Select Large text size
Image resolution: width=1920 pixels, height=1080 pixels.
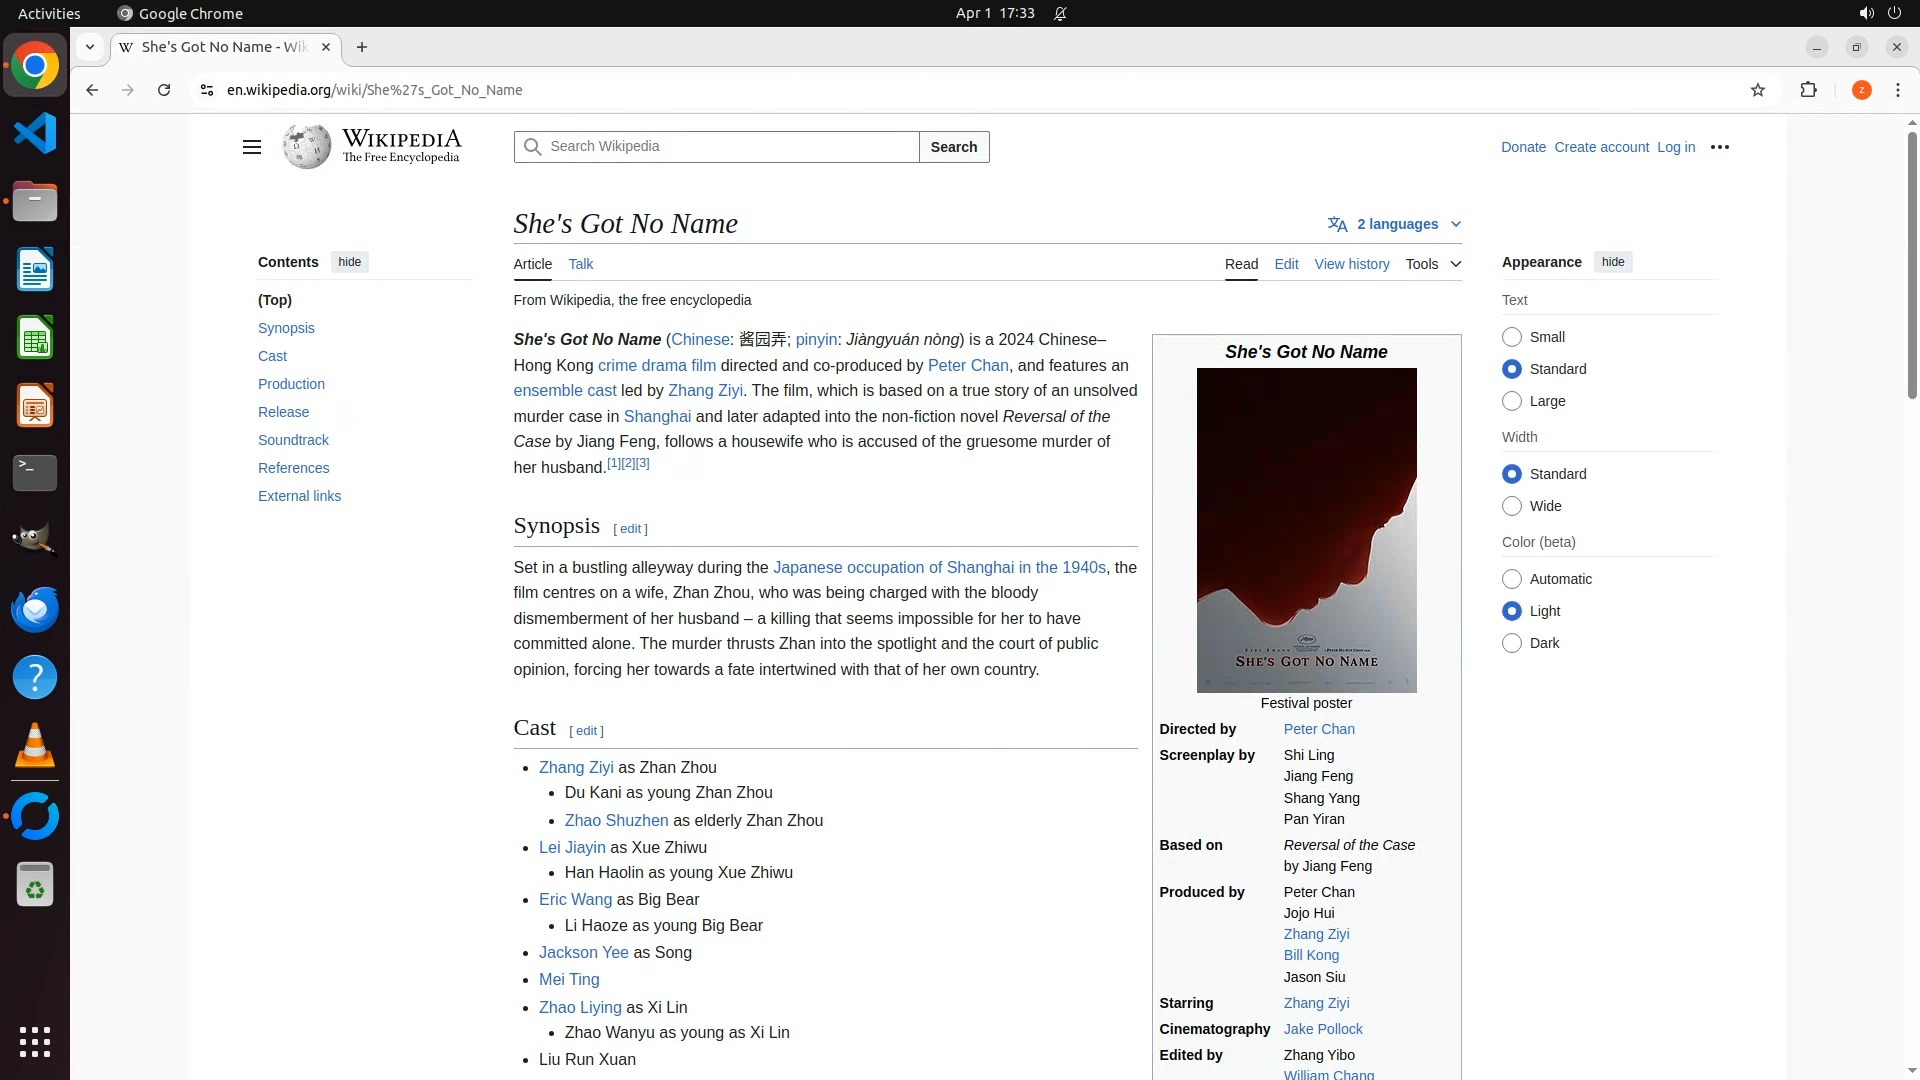(1512, 401)
